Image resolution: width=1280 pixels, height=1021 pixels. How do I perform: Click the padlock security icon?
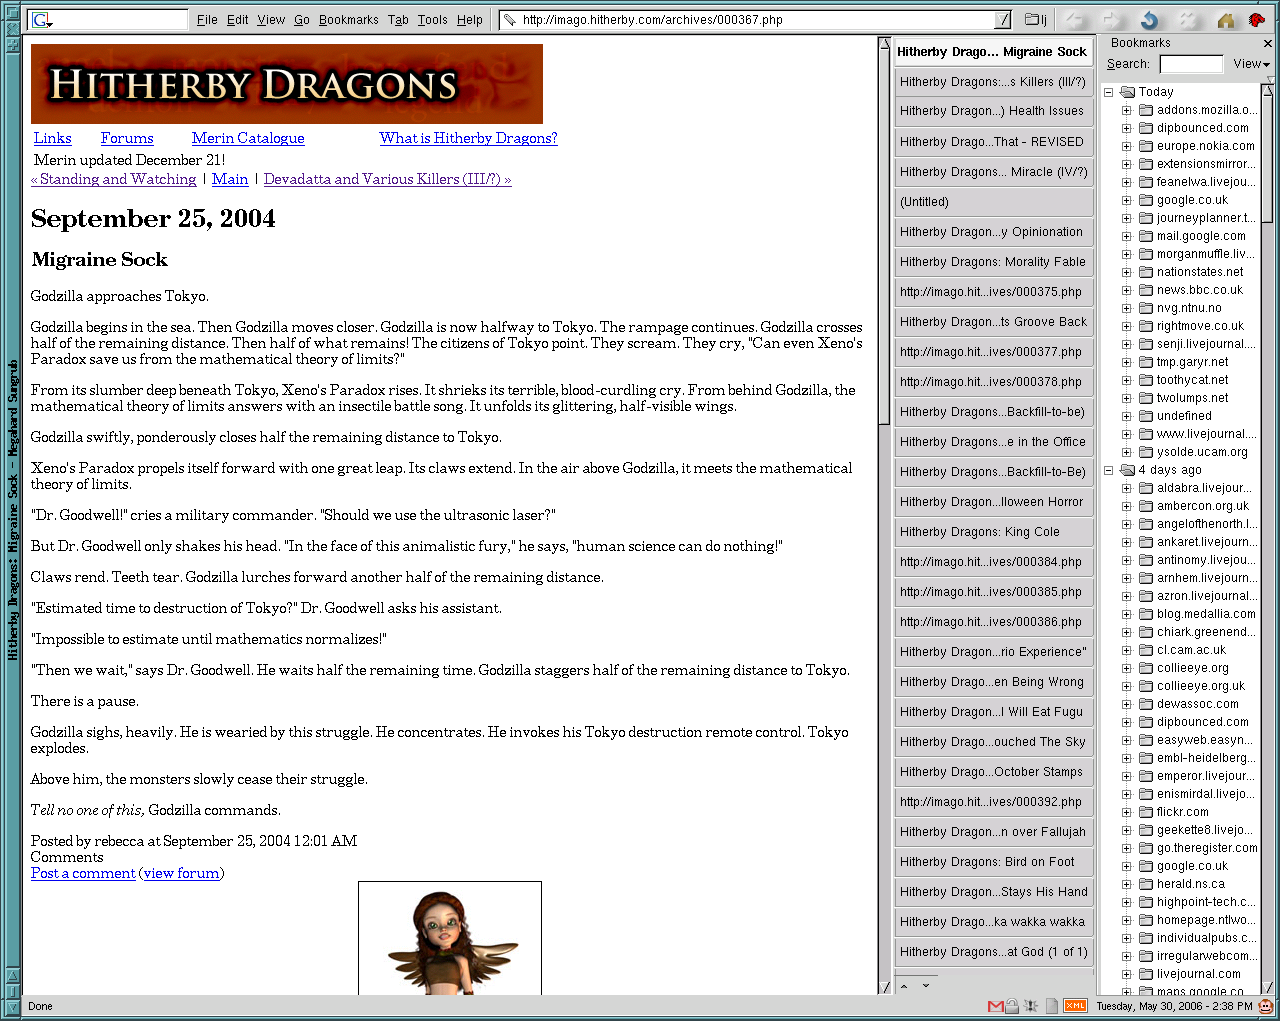[x=1012, y=1006]
